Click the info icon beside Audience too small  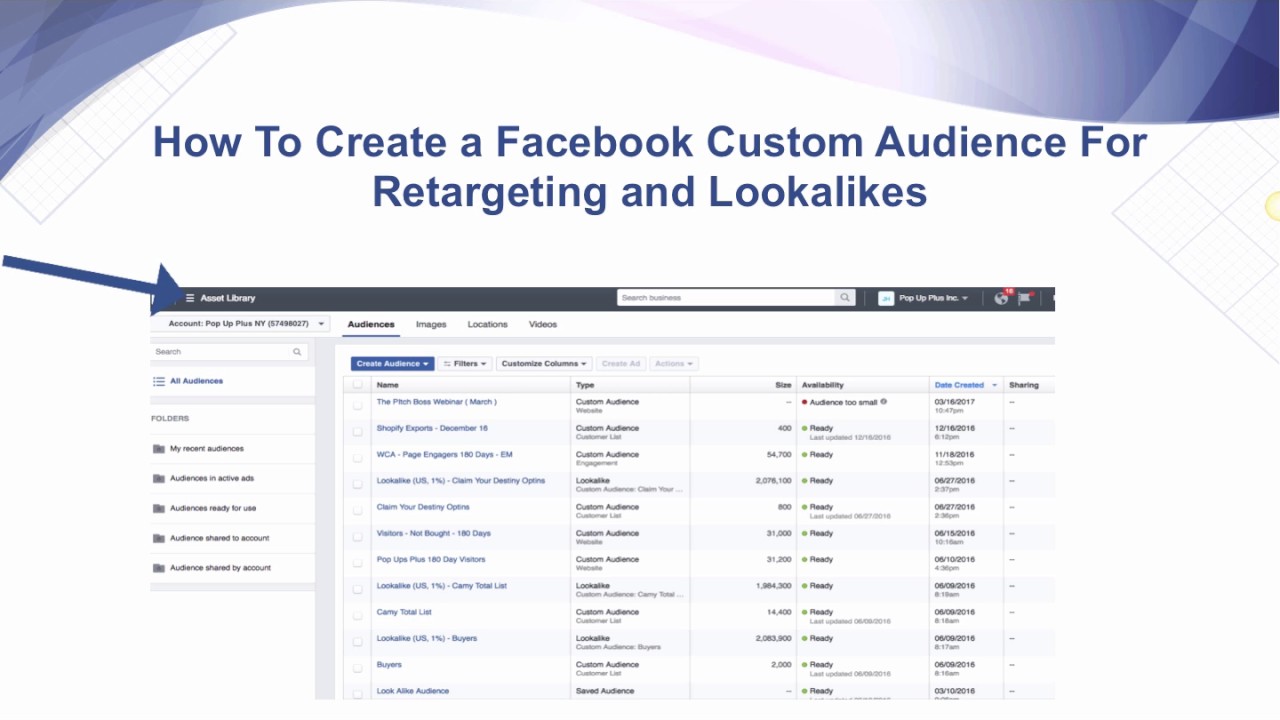883,402
